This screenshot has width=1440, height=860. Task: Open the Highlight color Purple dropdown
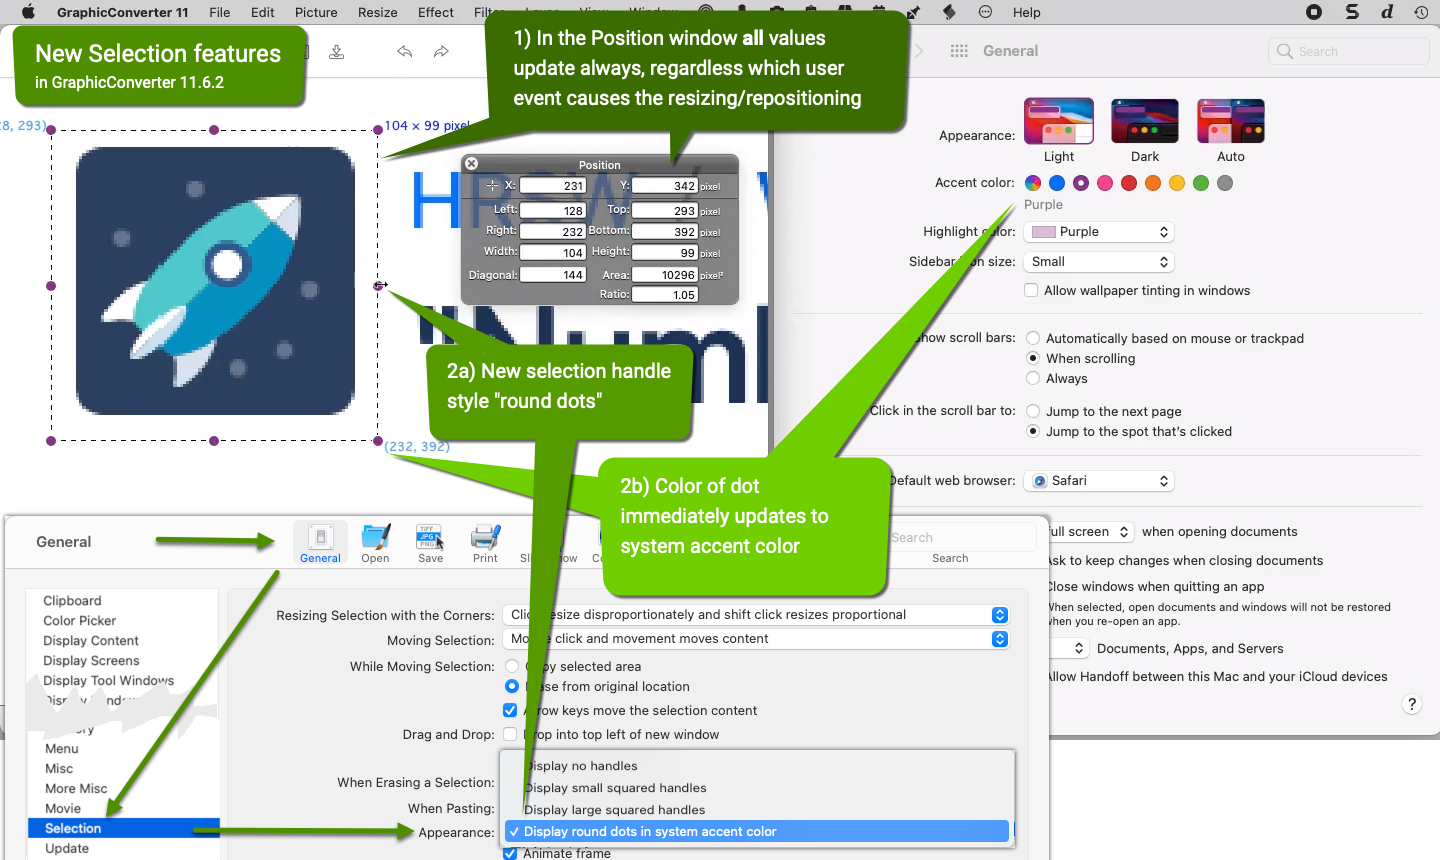pos(1098,231)
